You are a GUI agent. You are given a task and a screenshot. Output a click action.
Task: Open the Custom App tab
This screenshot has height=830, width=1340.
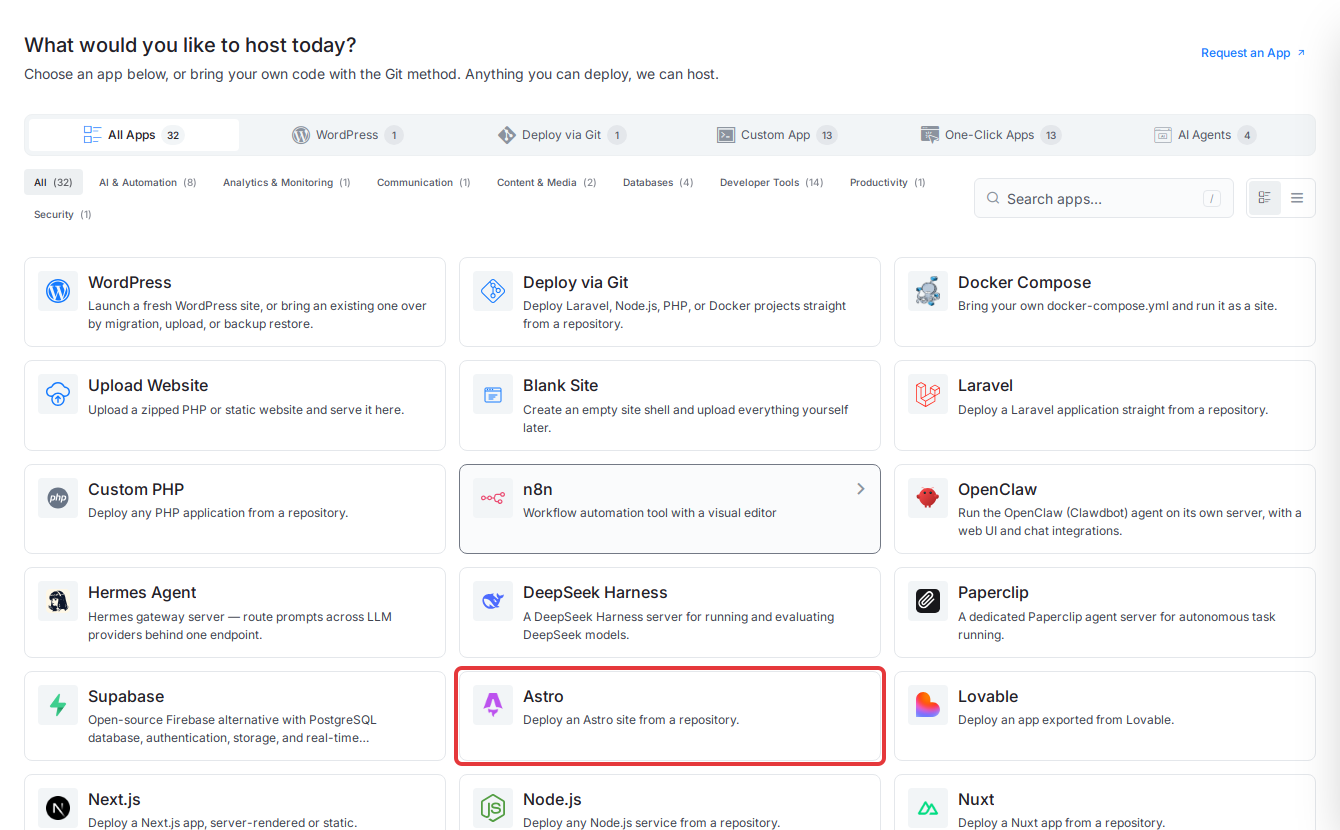(x=777, y=135)
